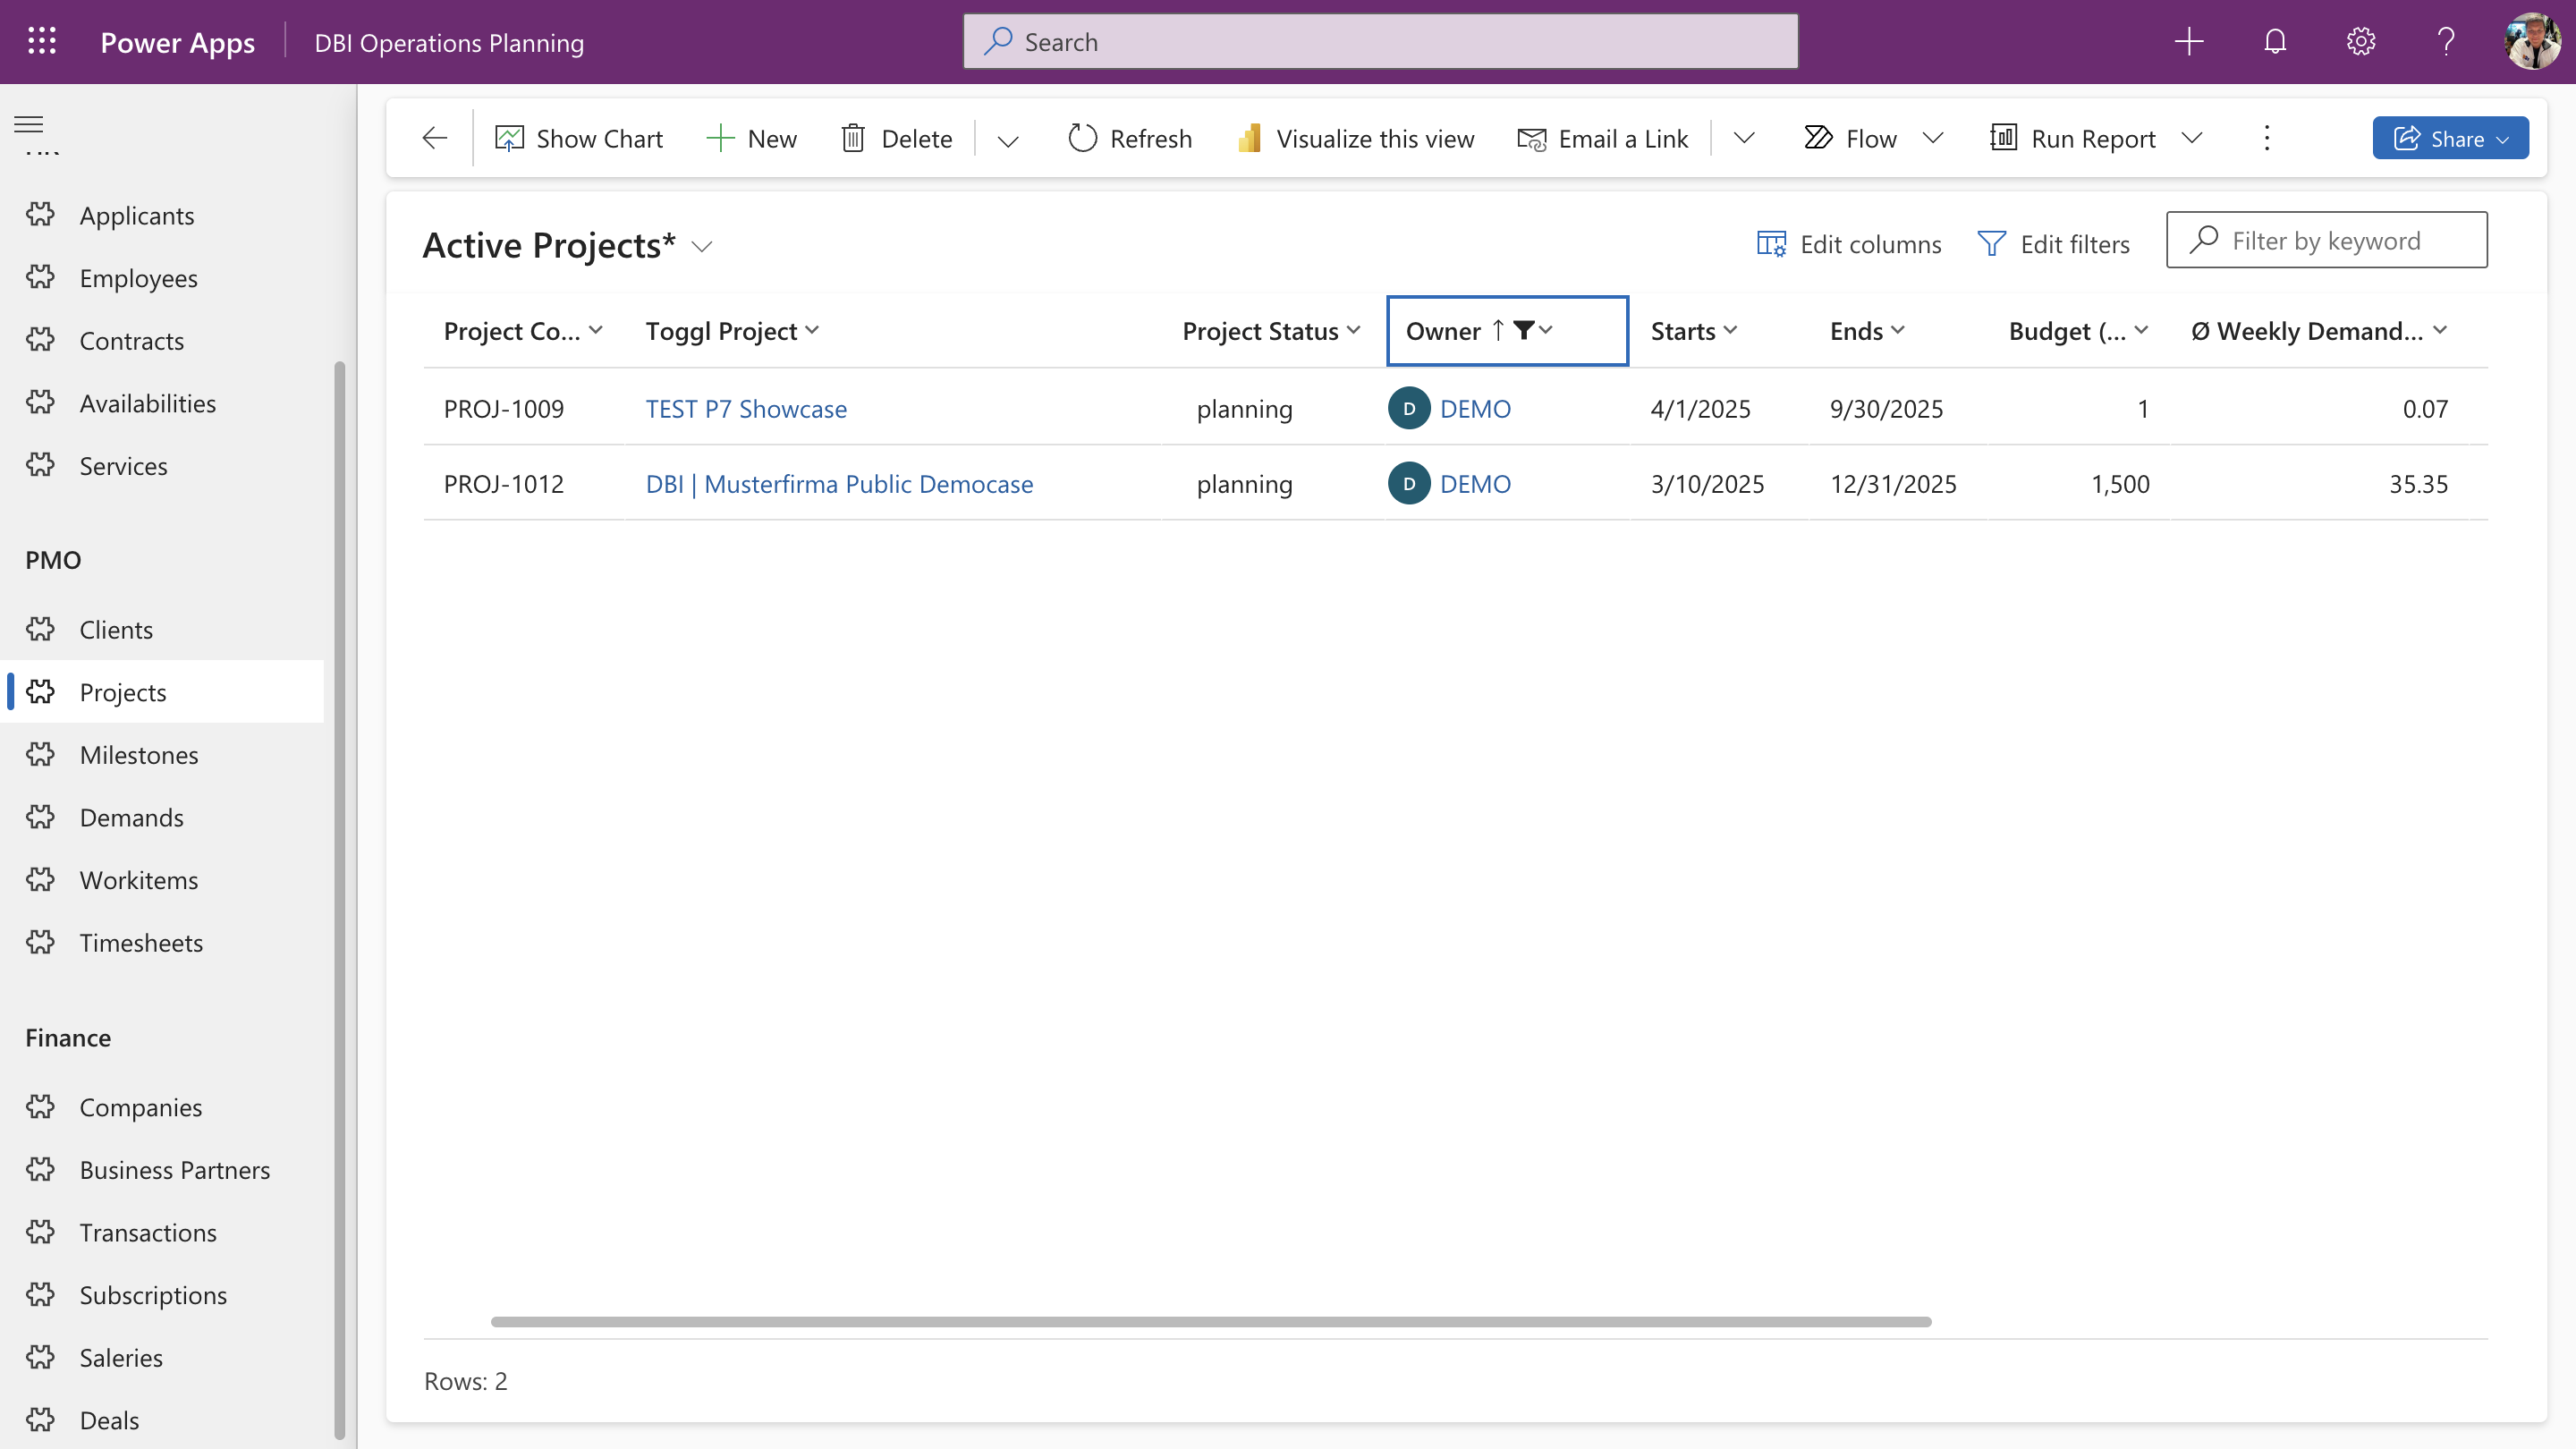Click the Projects puzzle icon in sidebar

(x=41, y=692)
